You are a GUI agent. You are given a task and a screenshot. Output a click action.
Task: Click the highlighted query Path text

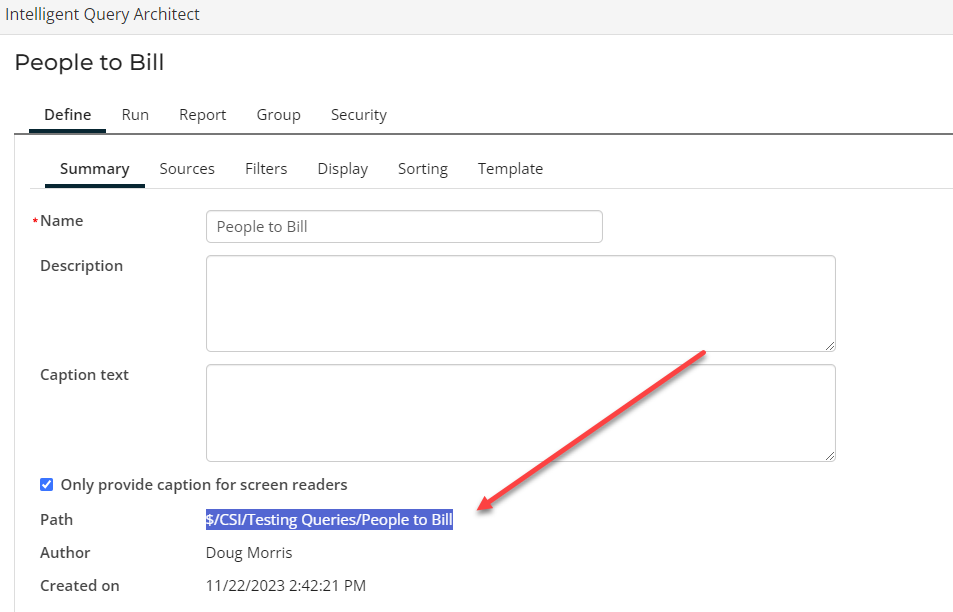(329, 520)
